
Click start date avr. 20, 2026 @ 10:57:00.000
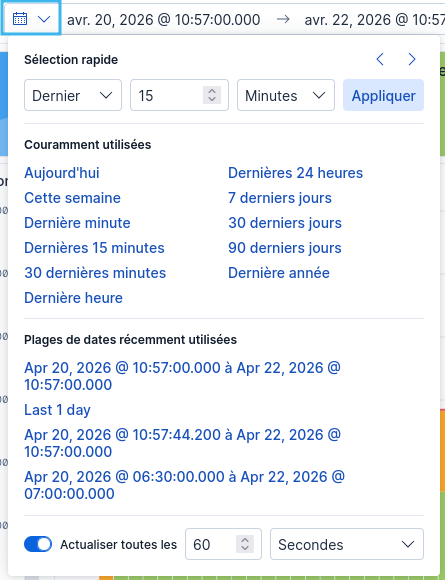pos(163,19)
